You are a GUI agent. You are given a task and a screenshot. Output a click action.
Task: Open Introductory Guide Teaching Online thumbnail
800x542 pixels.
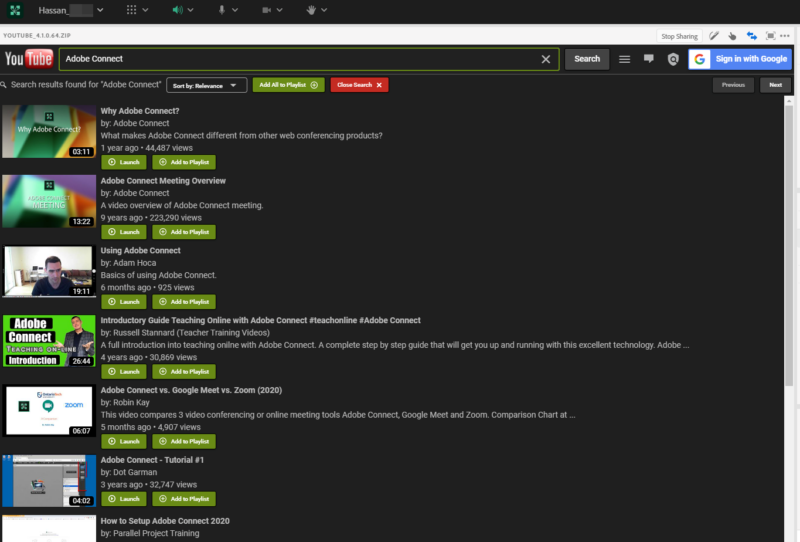tap(49, 341)
